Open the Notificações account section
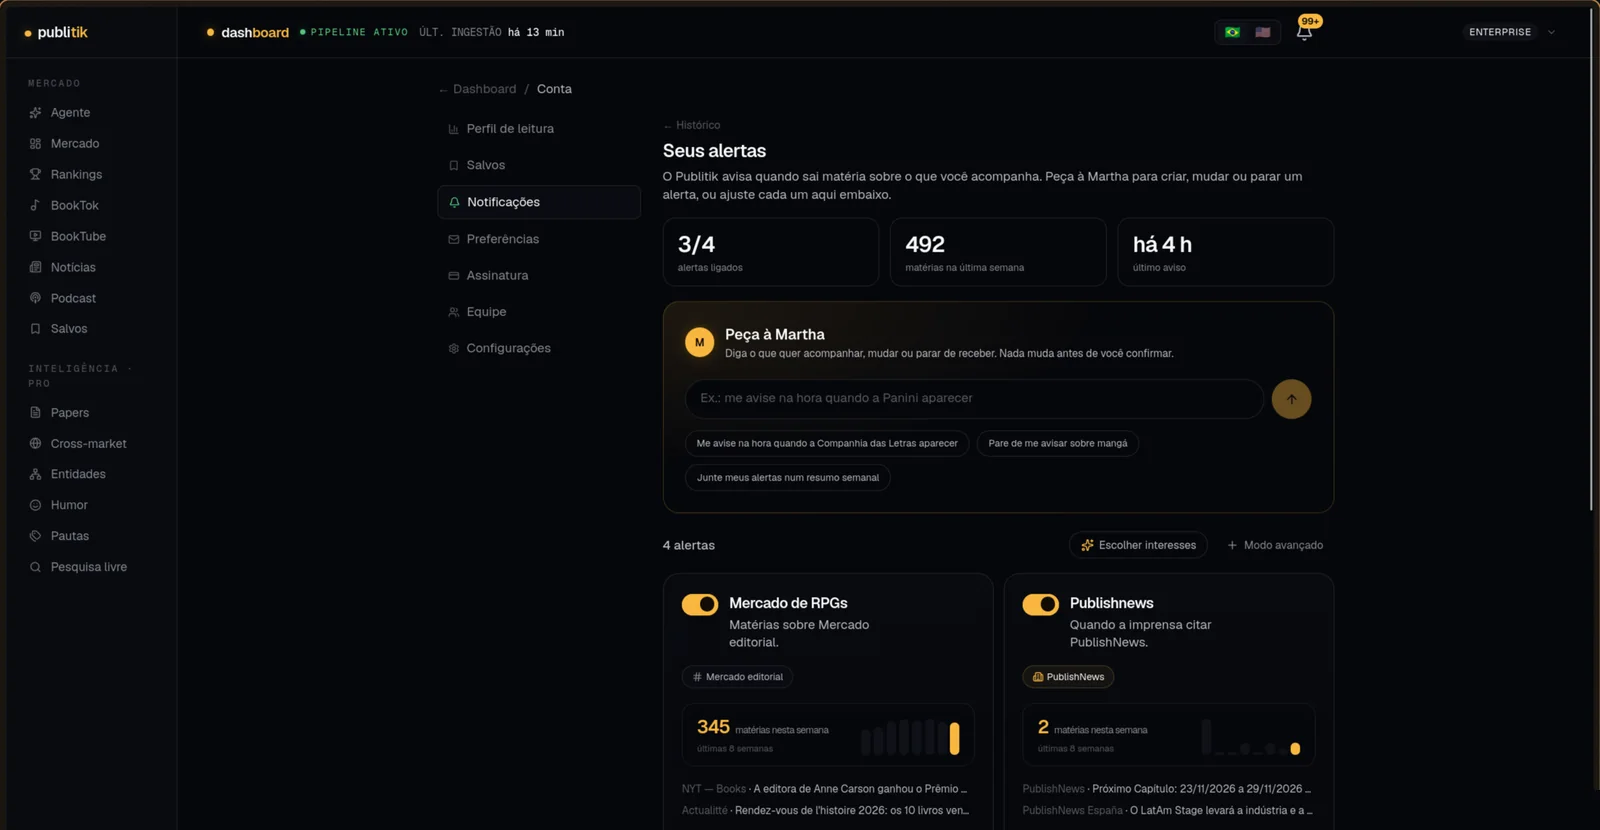The height and width of the screenshot is (830, 1600). click(x=539, y=202)
